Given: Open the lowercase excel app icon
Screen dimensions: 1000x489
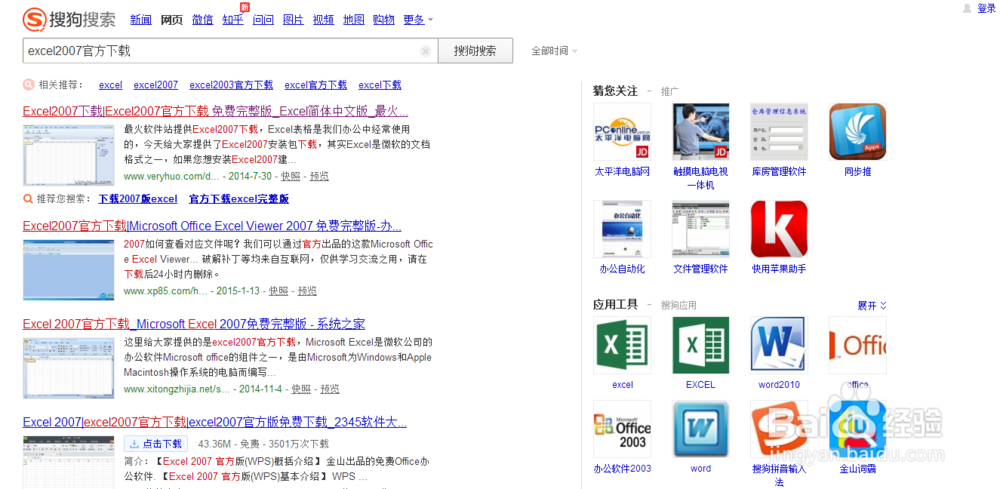Looking at the screenshot, I should coord(622,345).
